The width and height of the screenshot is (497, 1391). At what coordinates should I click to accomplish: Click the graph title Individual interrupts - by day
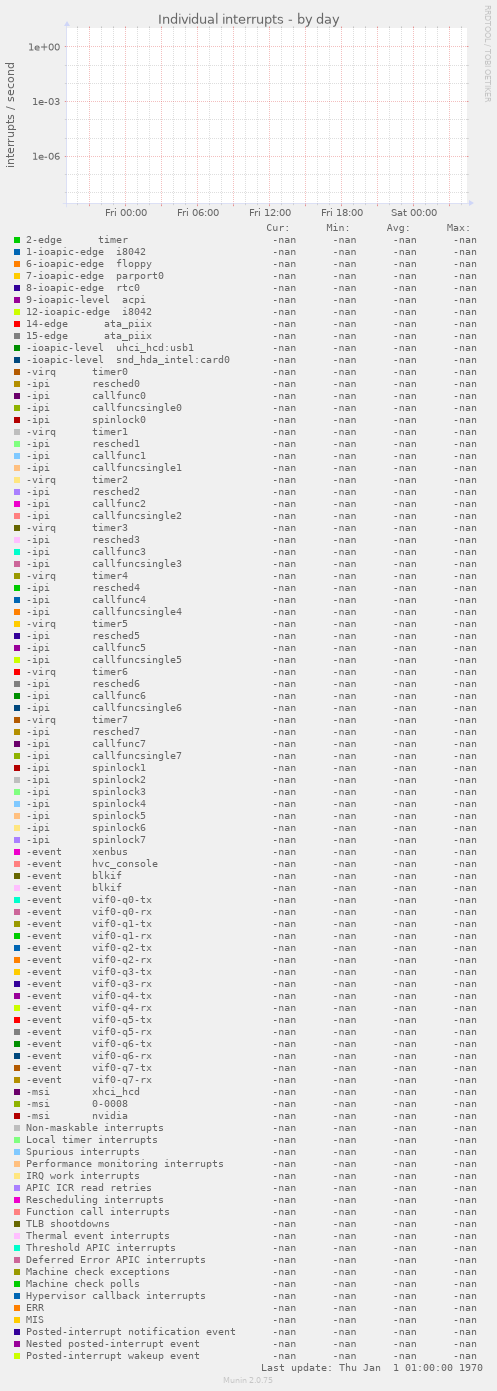point(249,19)
